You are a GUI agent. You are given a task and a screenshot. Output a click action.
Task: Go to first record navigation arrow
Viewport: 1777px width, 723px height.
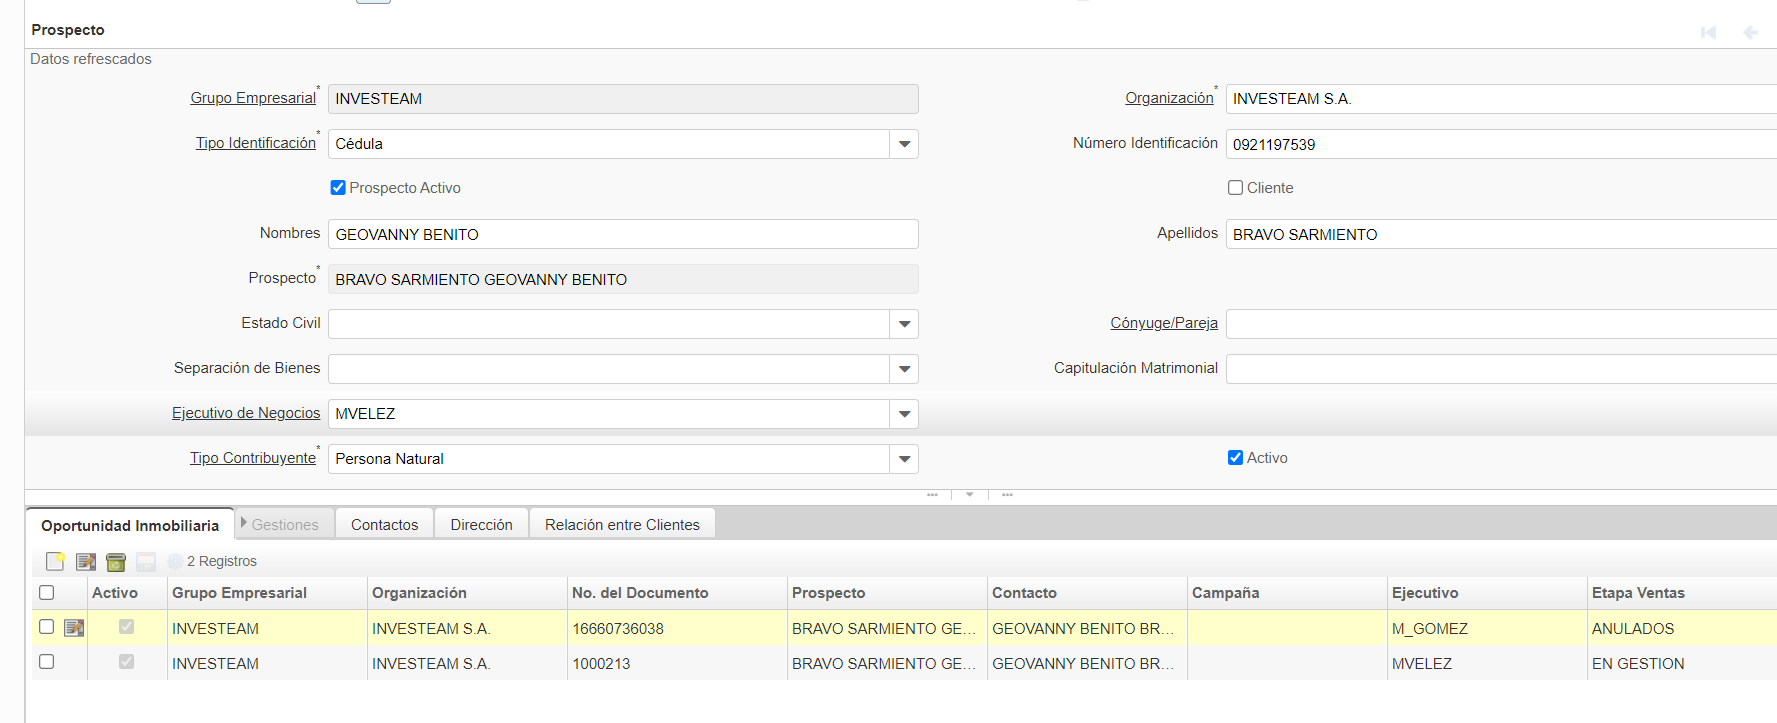pos(1709,32)
